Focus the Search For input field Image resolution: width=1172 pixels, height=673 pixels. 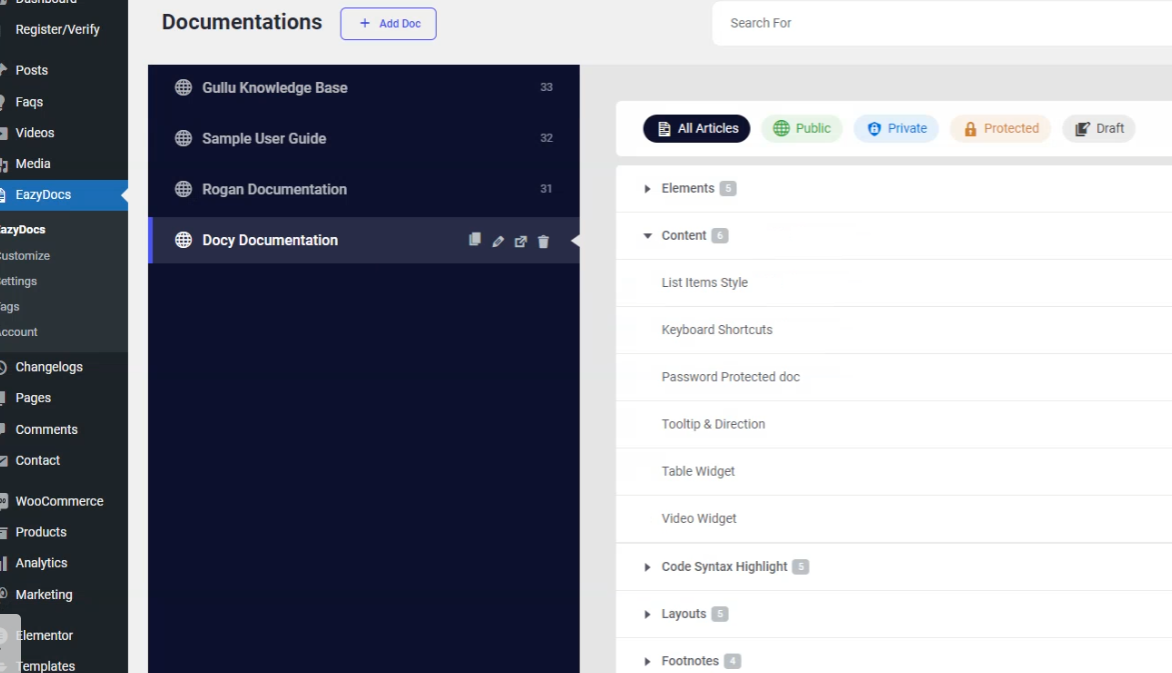(942, 23)
